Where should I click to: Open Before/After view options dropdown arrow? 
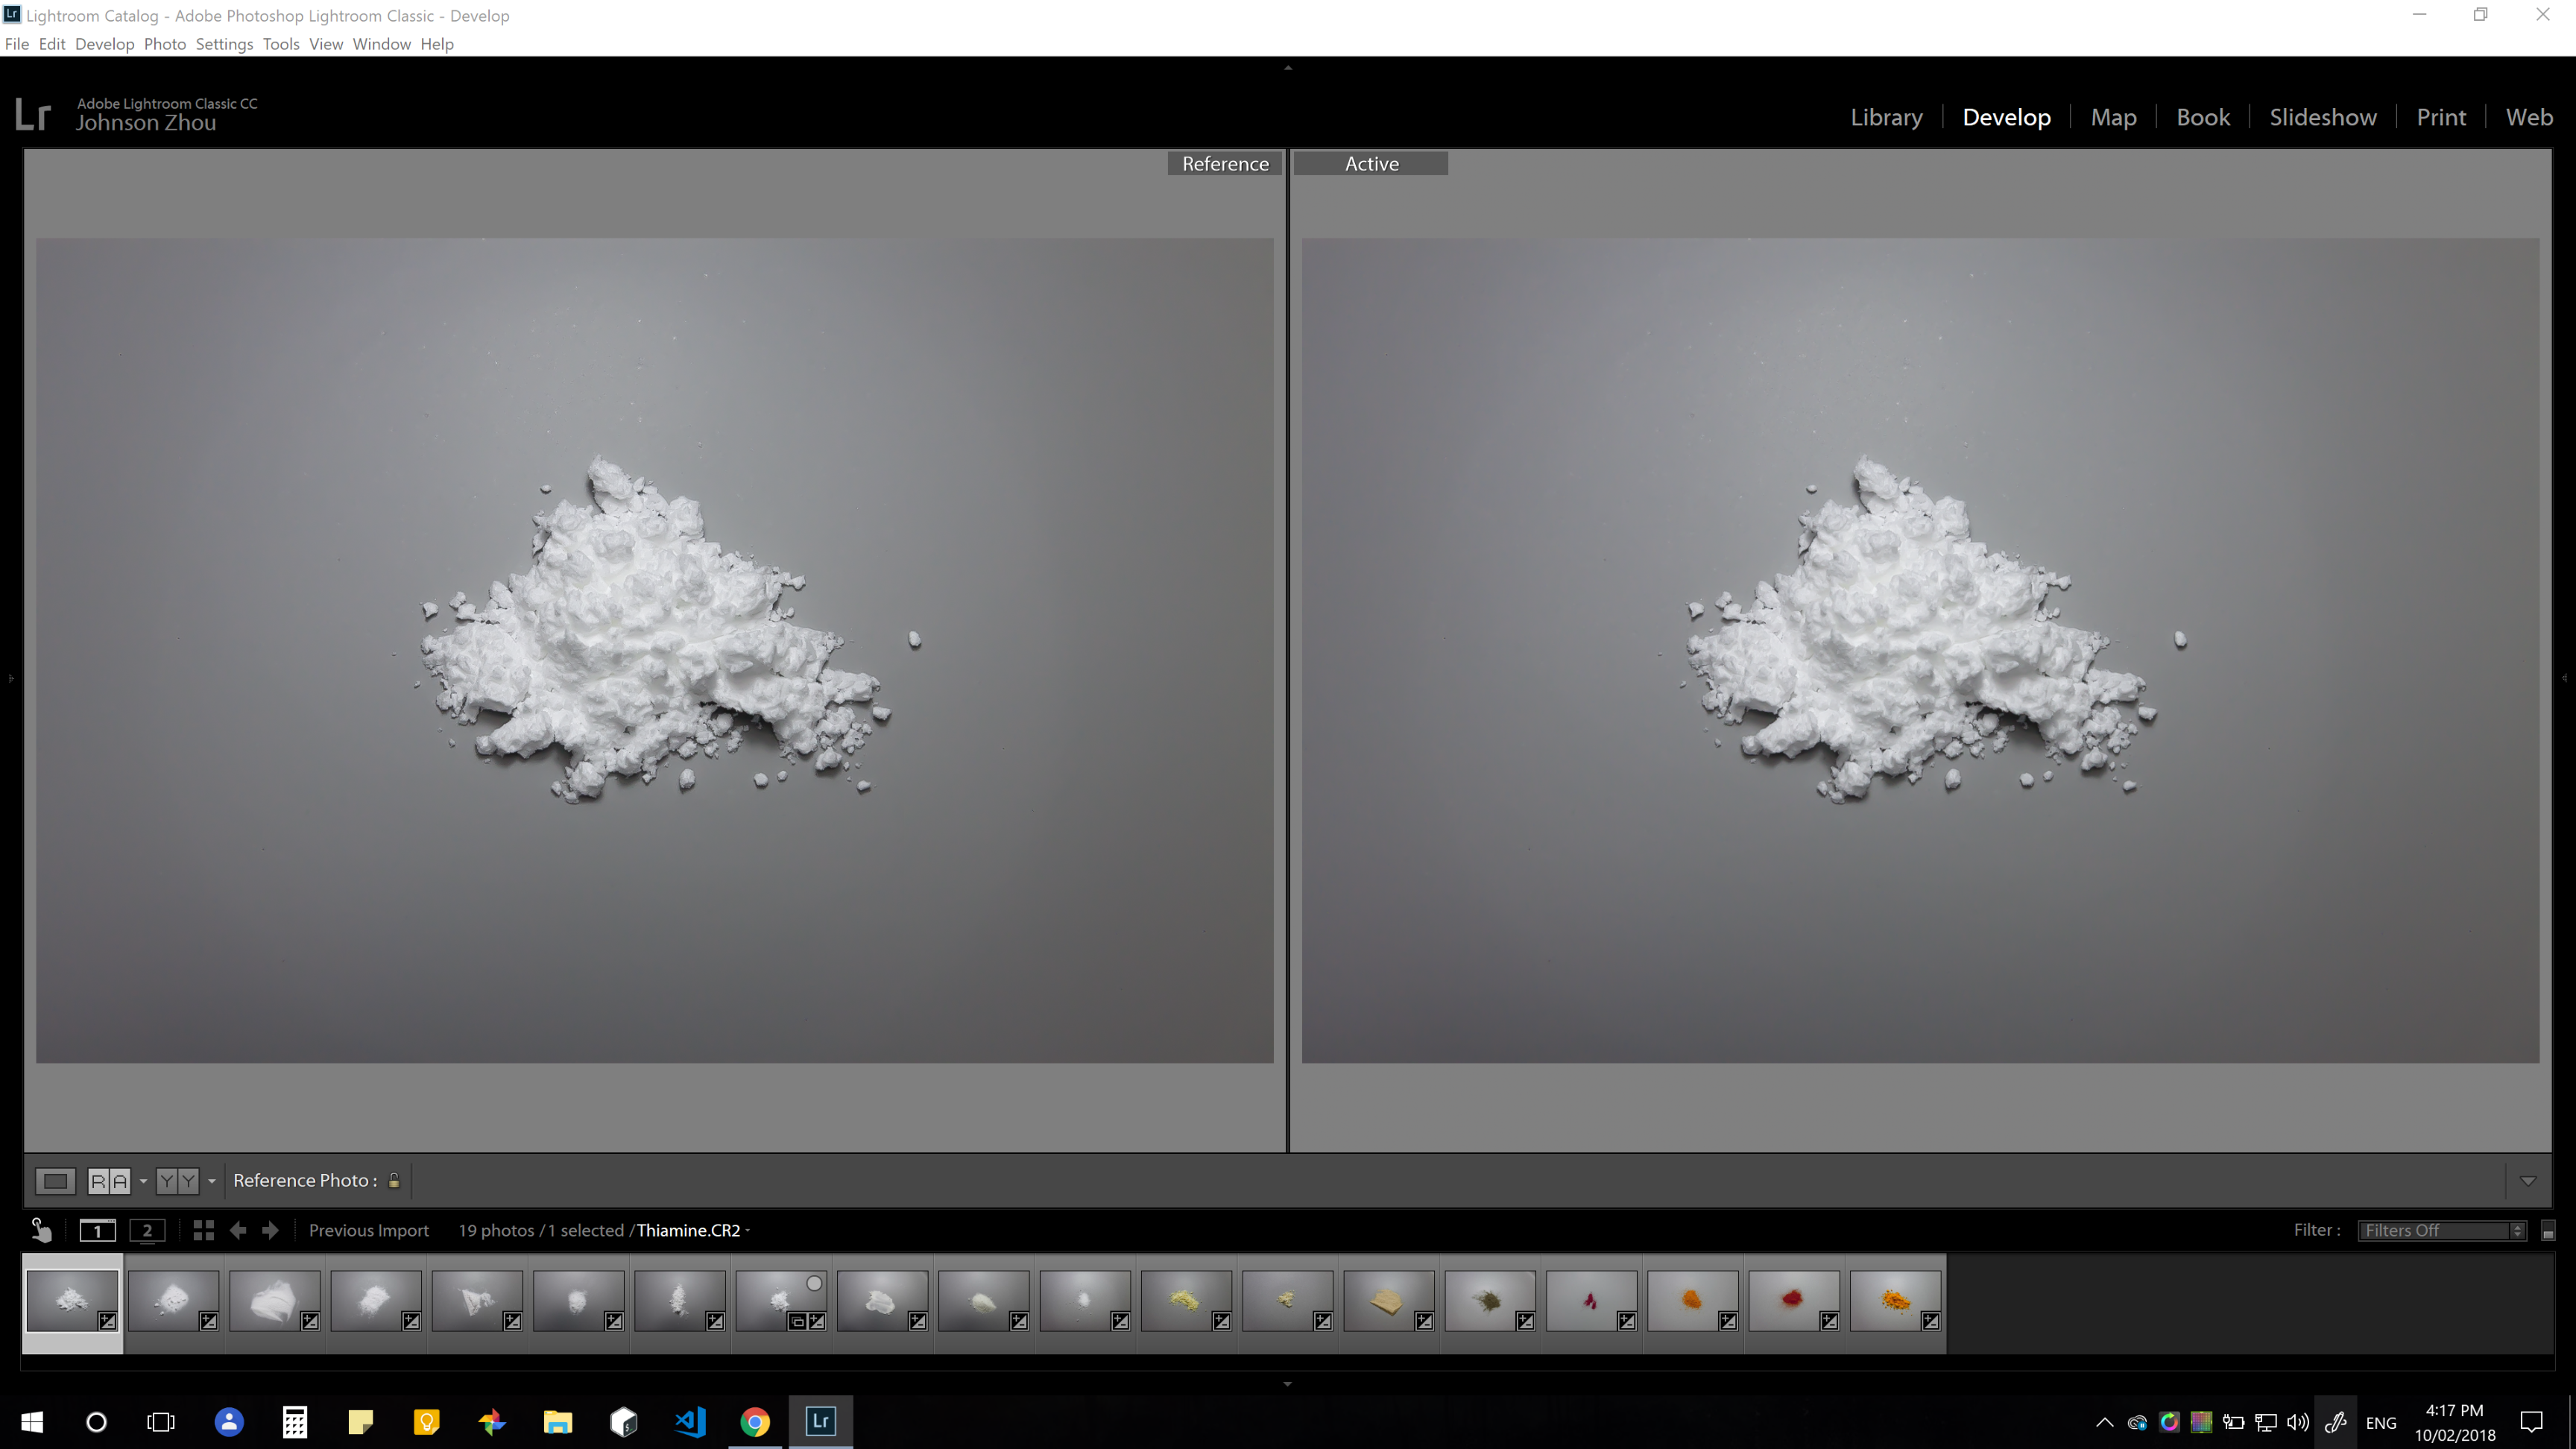(212, 1181)
